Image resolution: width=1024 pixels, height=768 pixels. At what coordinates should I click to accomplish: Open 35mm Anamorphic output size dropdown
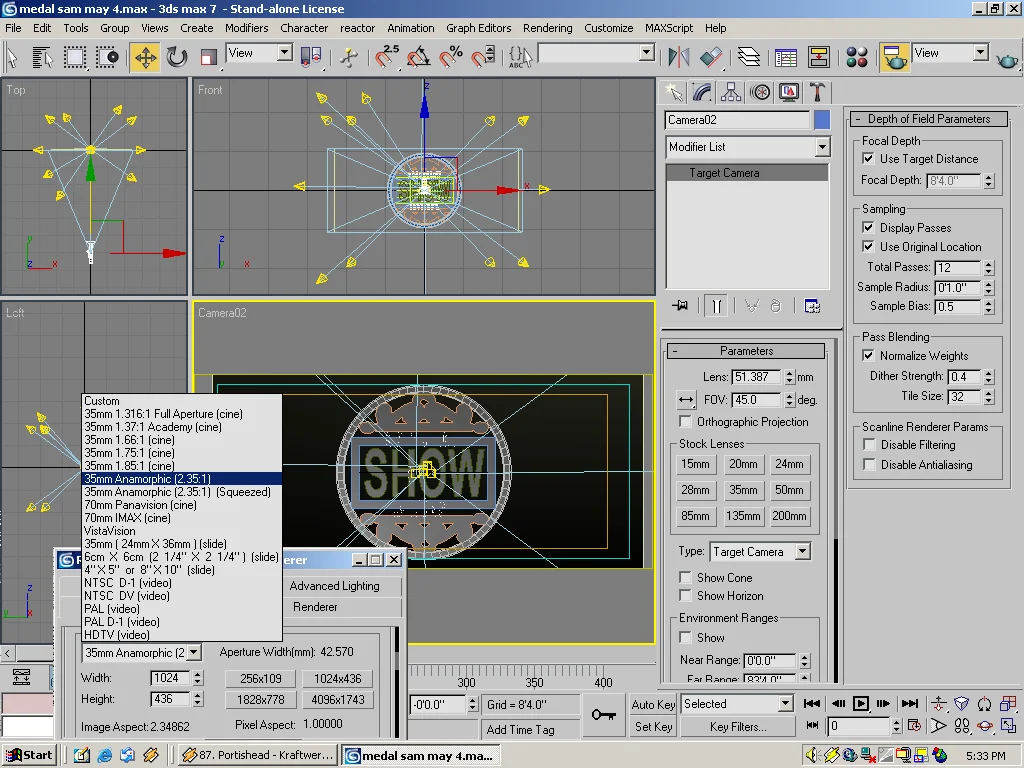coord(141,652)
